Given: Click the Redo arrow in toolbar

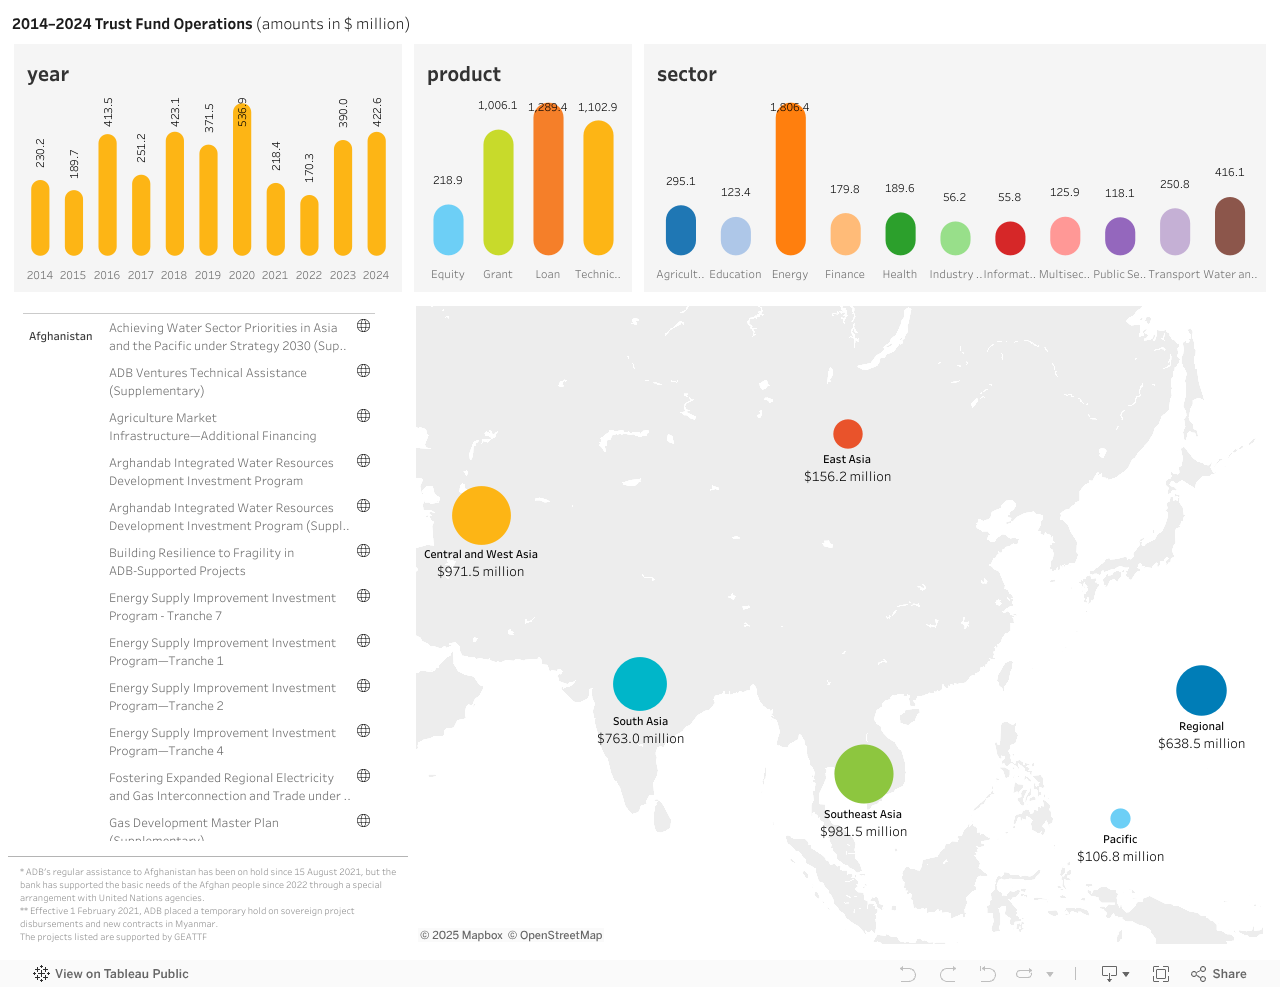Looking at the screenshot, I should coord(948,974).
